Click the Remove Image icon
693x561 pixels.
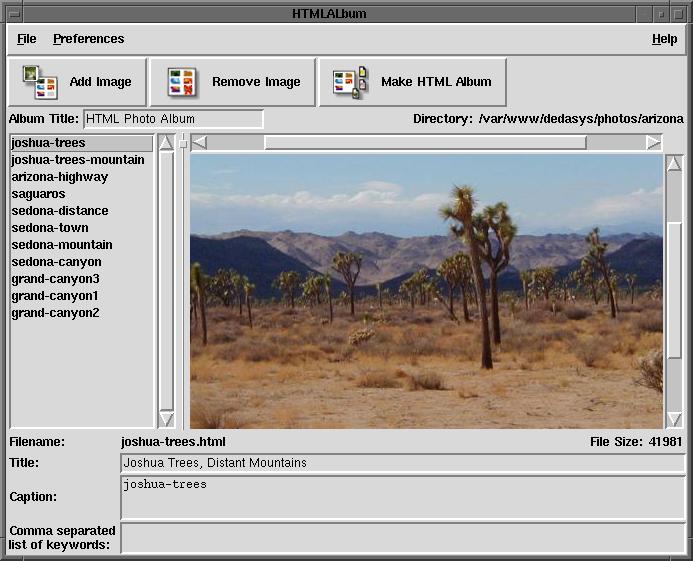[x=181, y=82]
